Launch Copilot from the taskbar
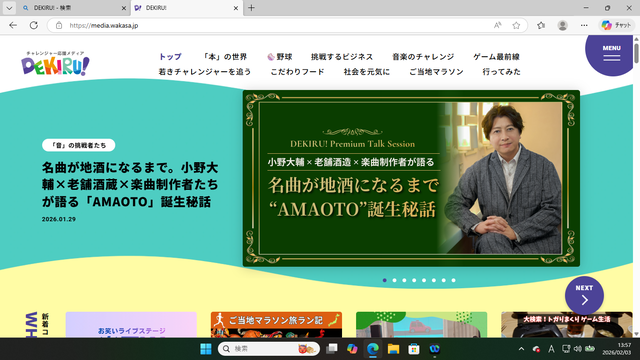The width and height of the screenshot is (640, 360). coord(352,349)
